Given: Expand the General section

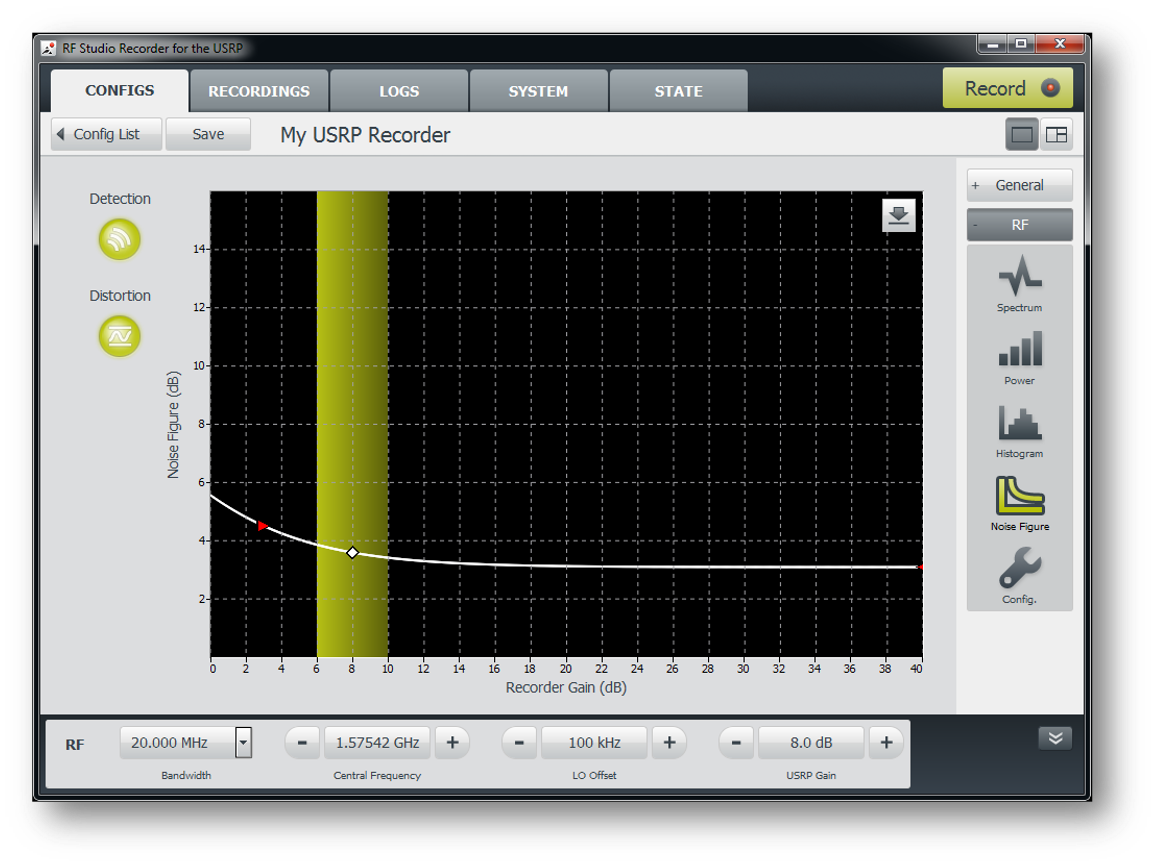Looking at the screenshot, I should (x=1019, y=185).
